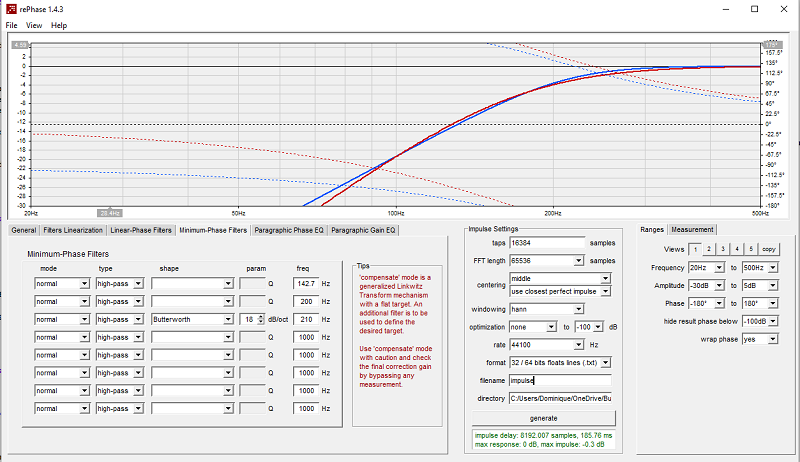Click the directory path field
Image resolution: width=800 pixels, height=462 pixels.
pos(560,398)
